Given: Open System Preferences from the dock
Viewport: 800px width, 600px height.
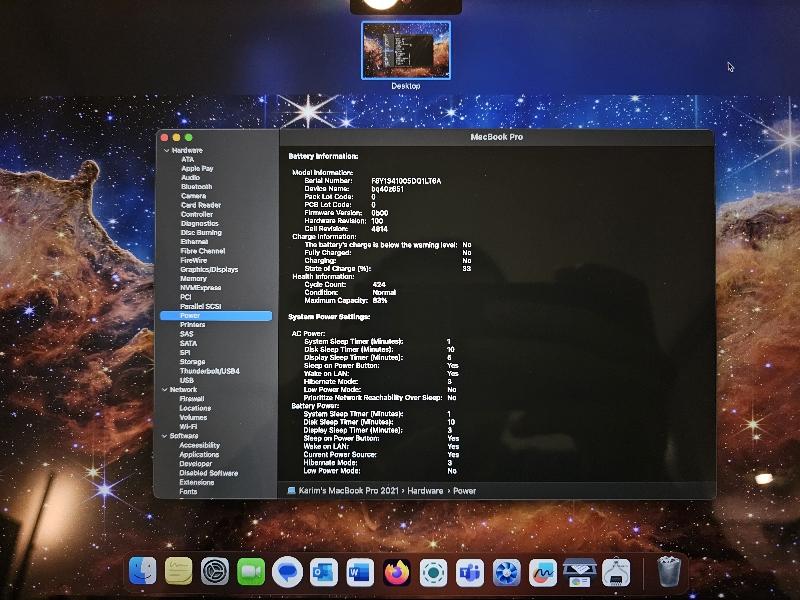Looking at the screenshot, I should (215, 572).
